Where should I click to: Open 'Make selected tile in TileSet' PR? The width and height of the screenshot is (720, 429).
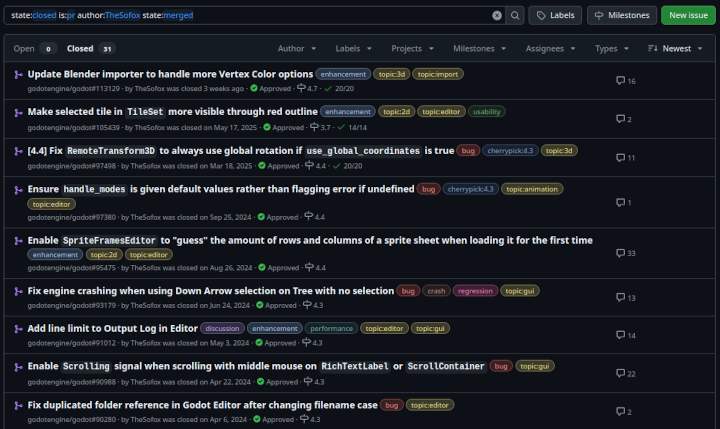tap(172, 112)
